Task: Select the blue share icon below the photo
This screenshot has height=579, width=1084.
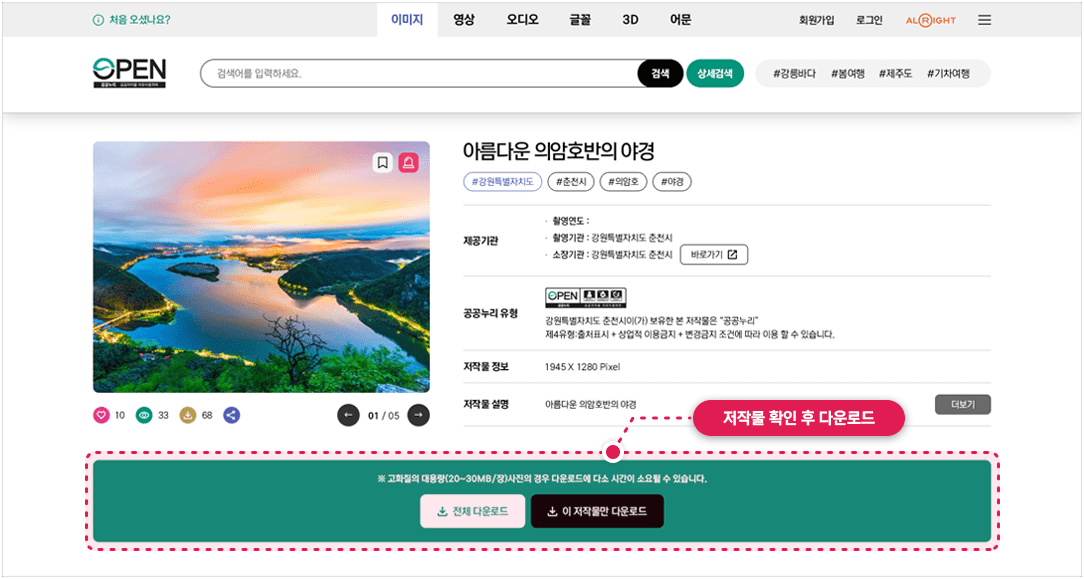Action: (231, 414)
